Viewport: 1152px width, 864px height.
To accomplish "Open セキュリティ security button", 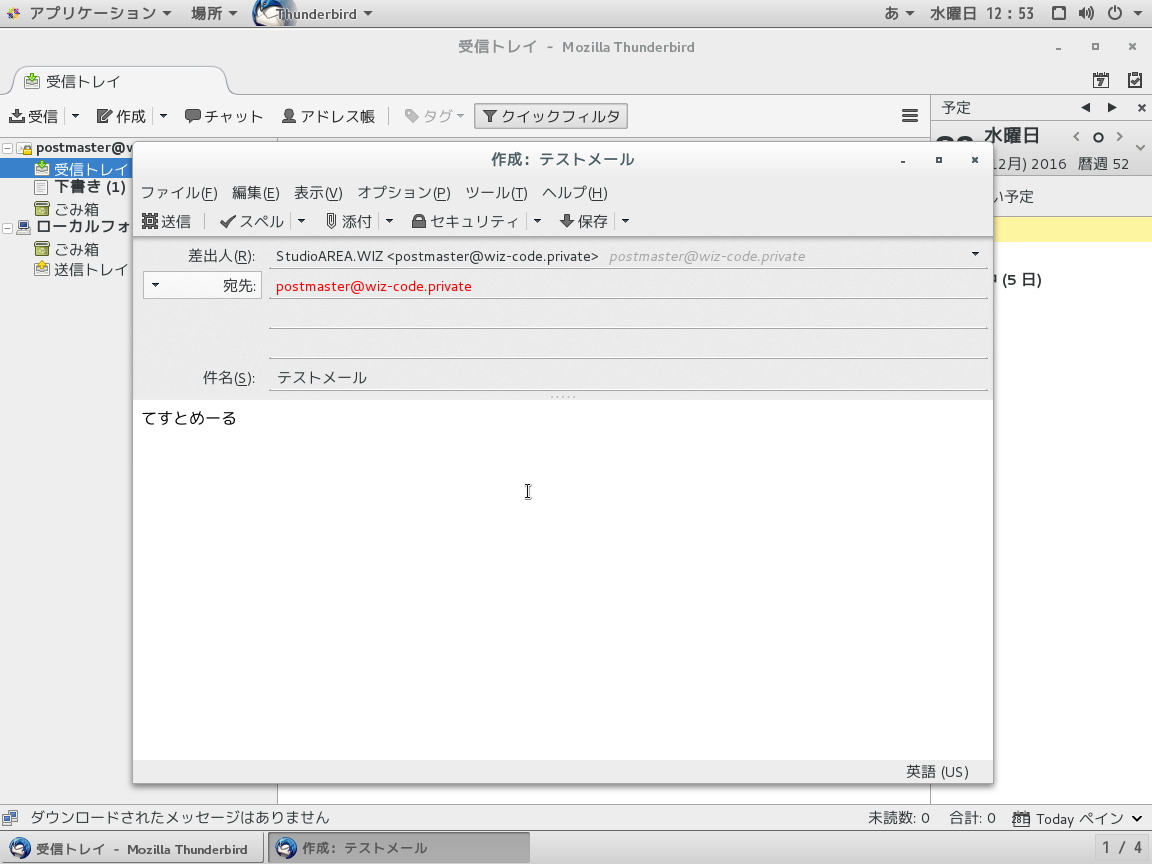I will coord(466,221).
